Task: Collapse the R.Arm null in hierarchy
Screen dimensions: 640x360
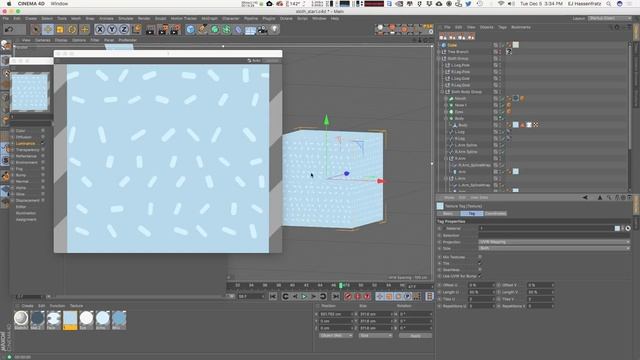Action: (x=446, y=158)
